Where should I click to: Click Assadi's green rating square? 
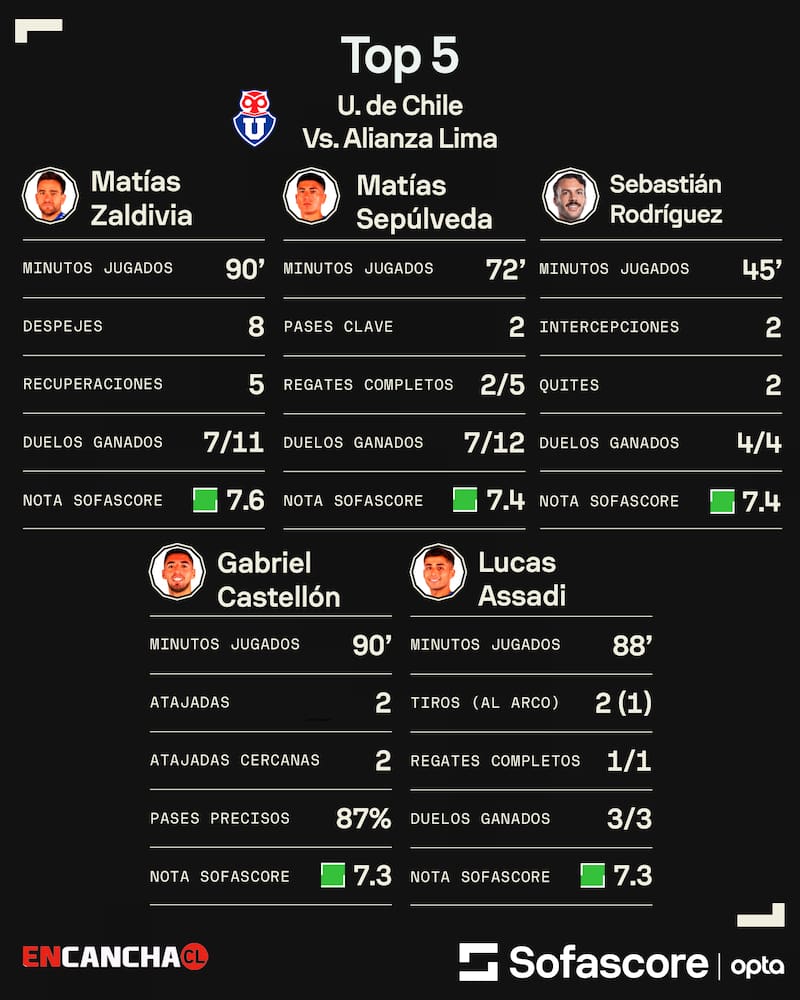click(593, 876)
